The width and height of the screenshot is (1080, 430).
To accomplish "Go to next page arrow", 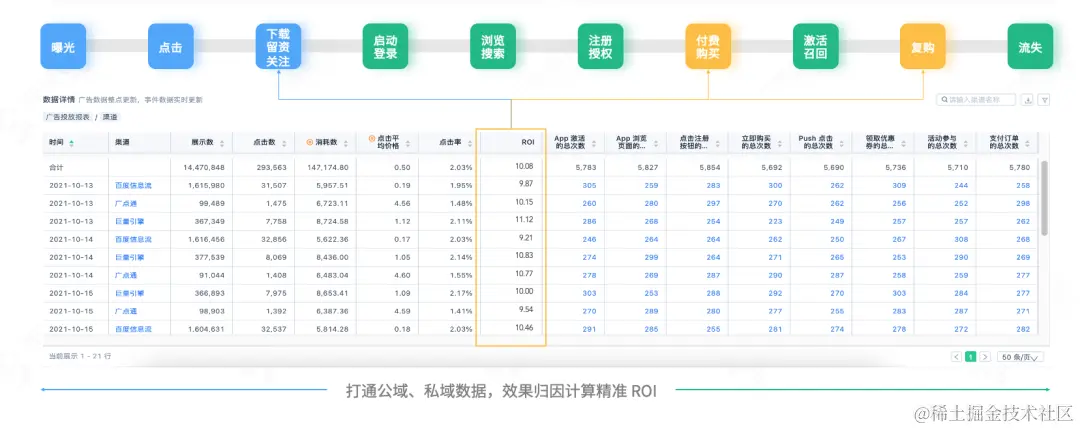I will (x=986, y=357).
